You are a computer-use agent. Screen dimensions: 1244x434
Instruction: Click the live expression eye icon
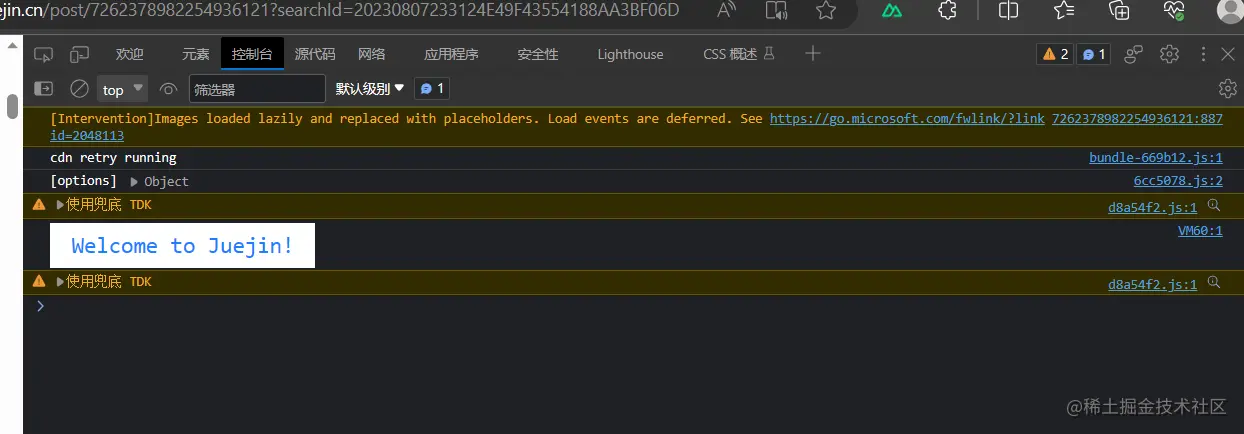(x=169, y=89)
